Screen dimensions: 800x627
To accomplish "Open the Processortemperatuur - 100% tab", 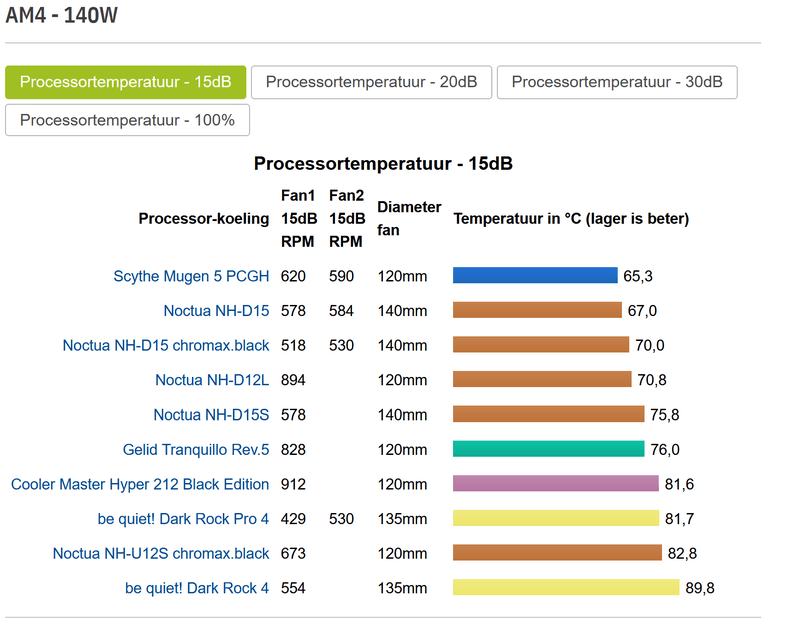I will point(127,120).
